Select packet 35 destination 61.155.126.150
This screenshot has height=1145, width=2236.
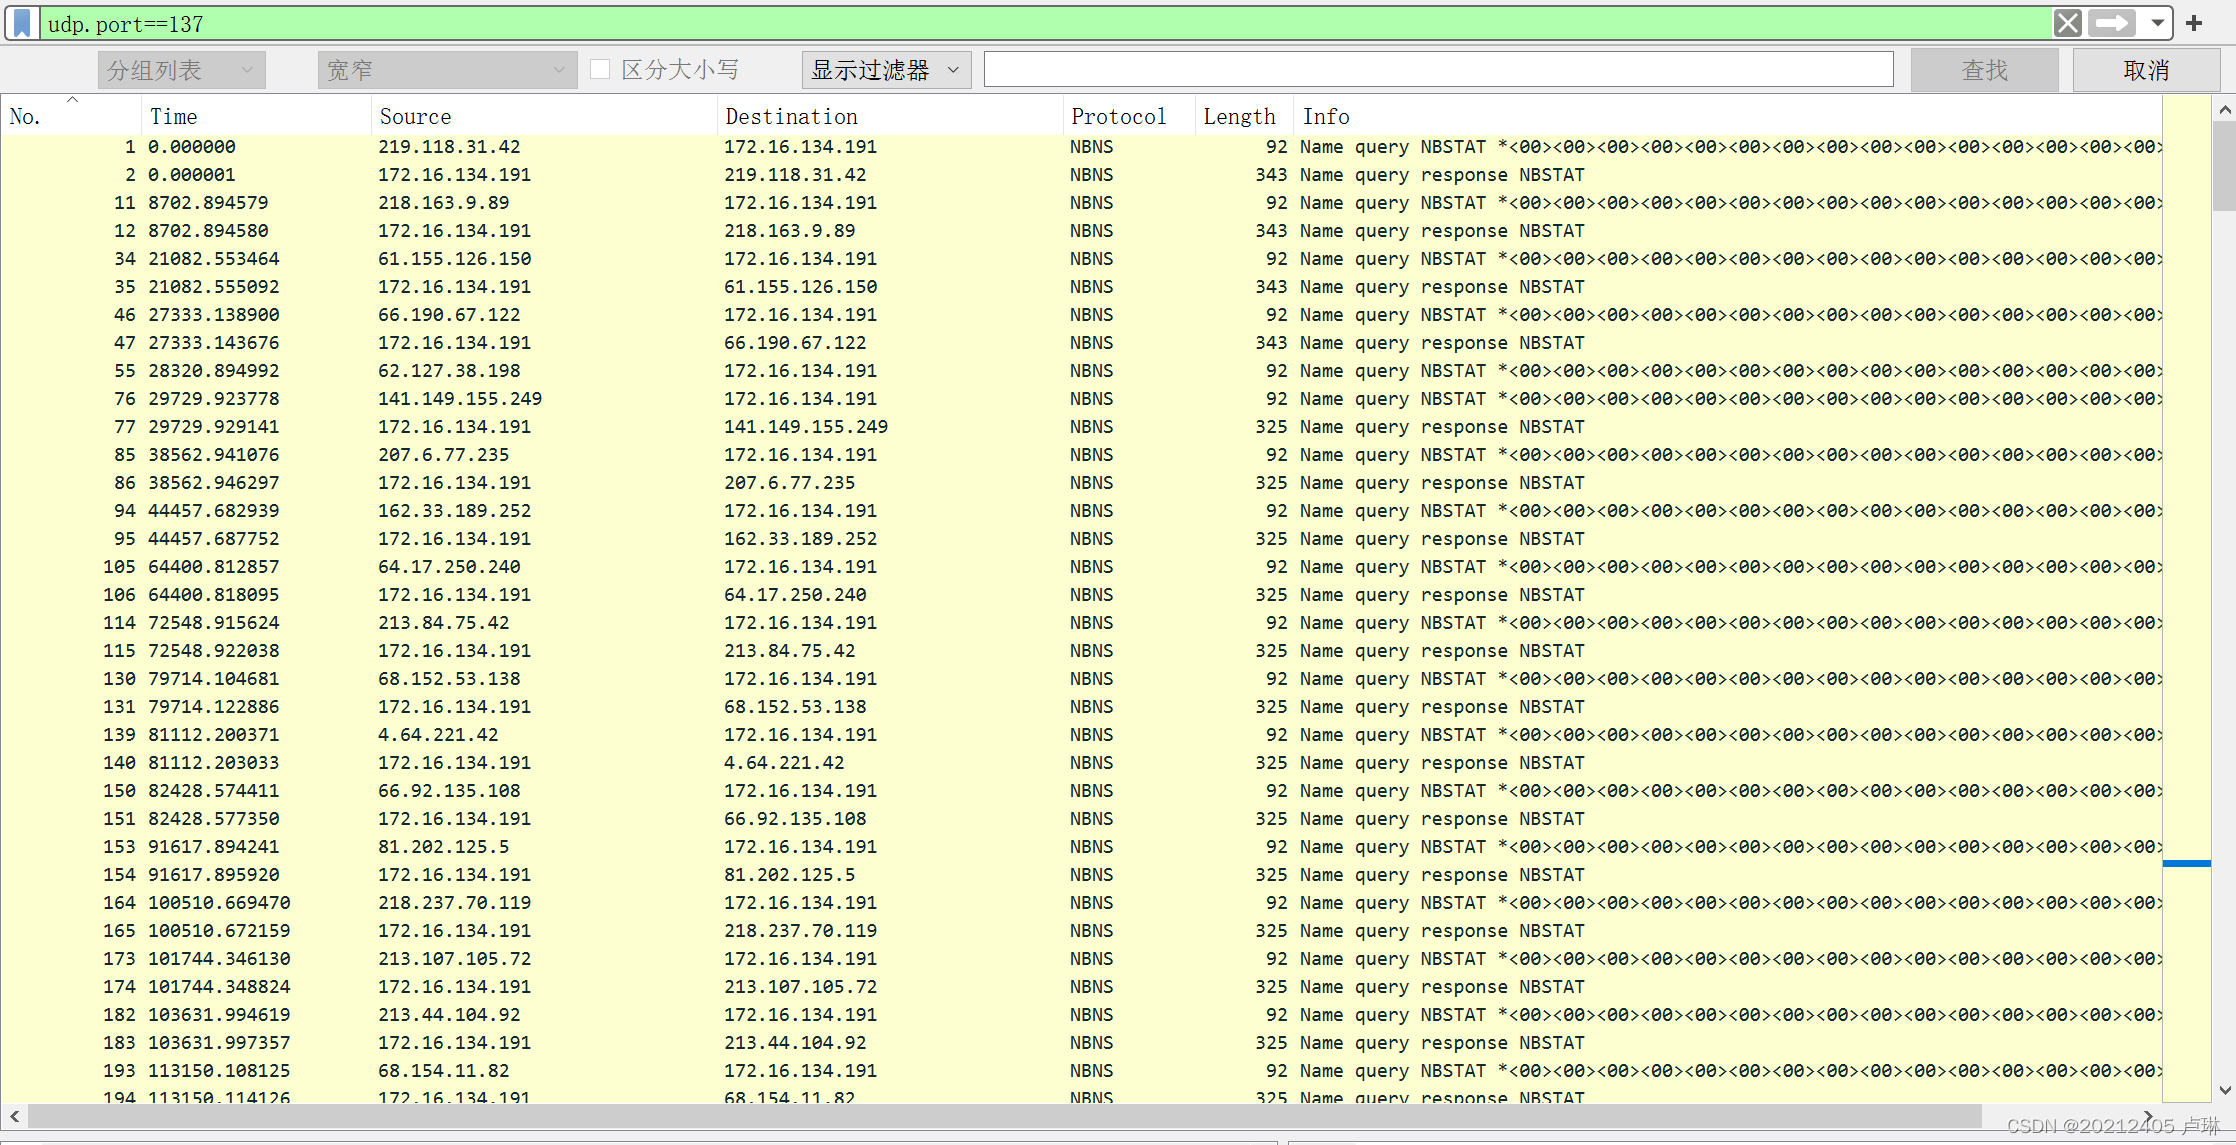1081,287
